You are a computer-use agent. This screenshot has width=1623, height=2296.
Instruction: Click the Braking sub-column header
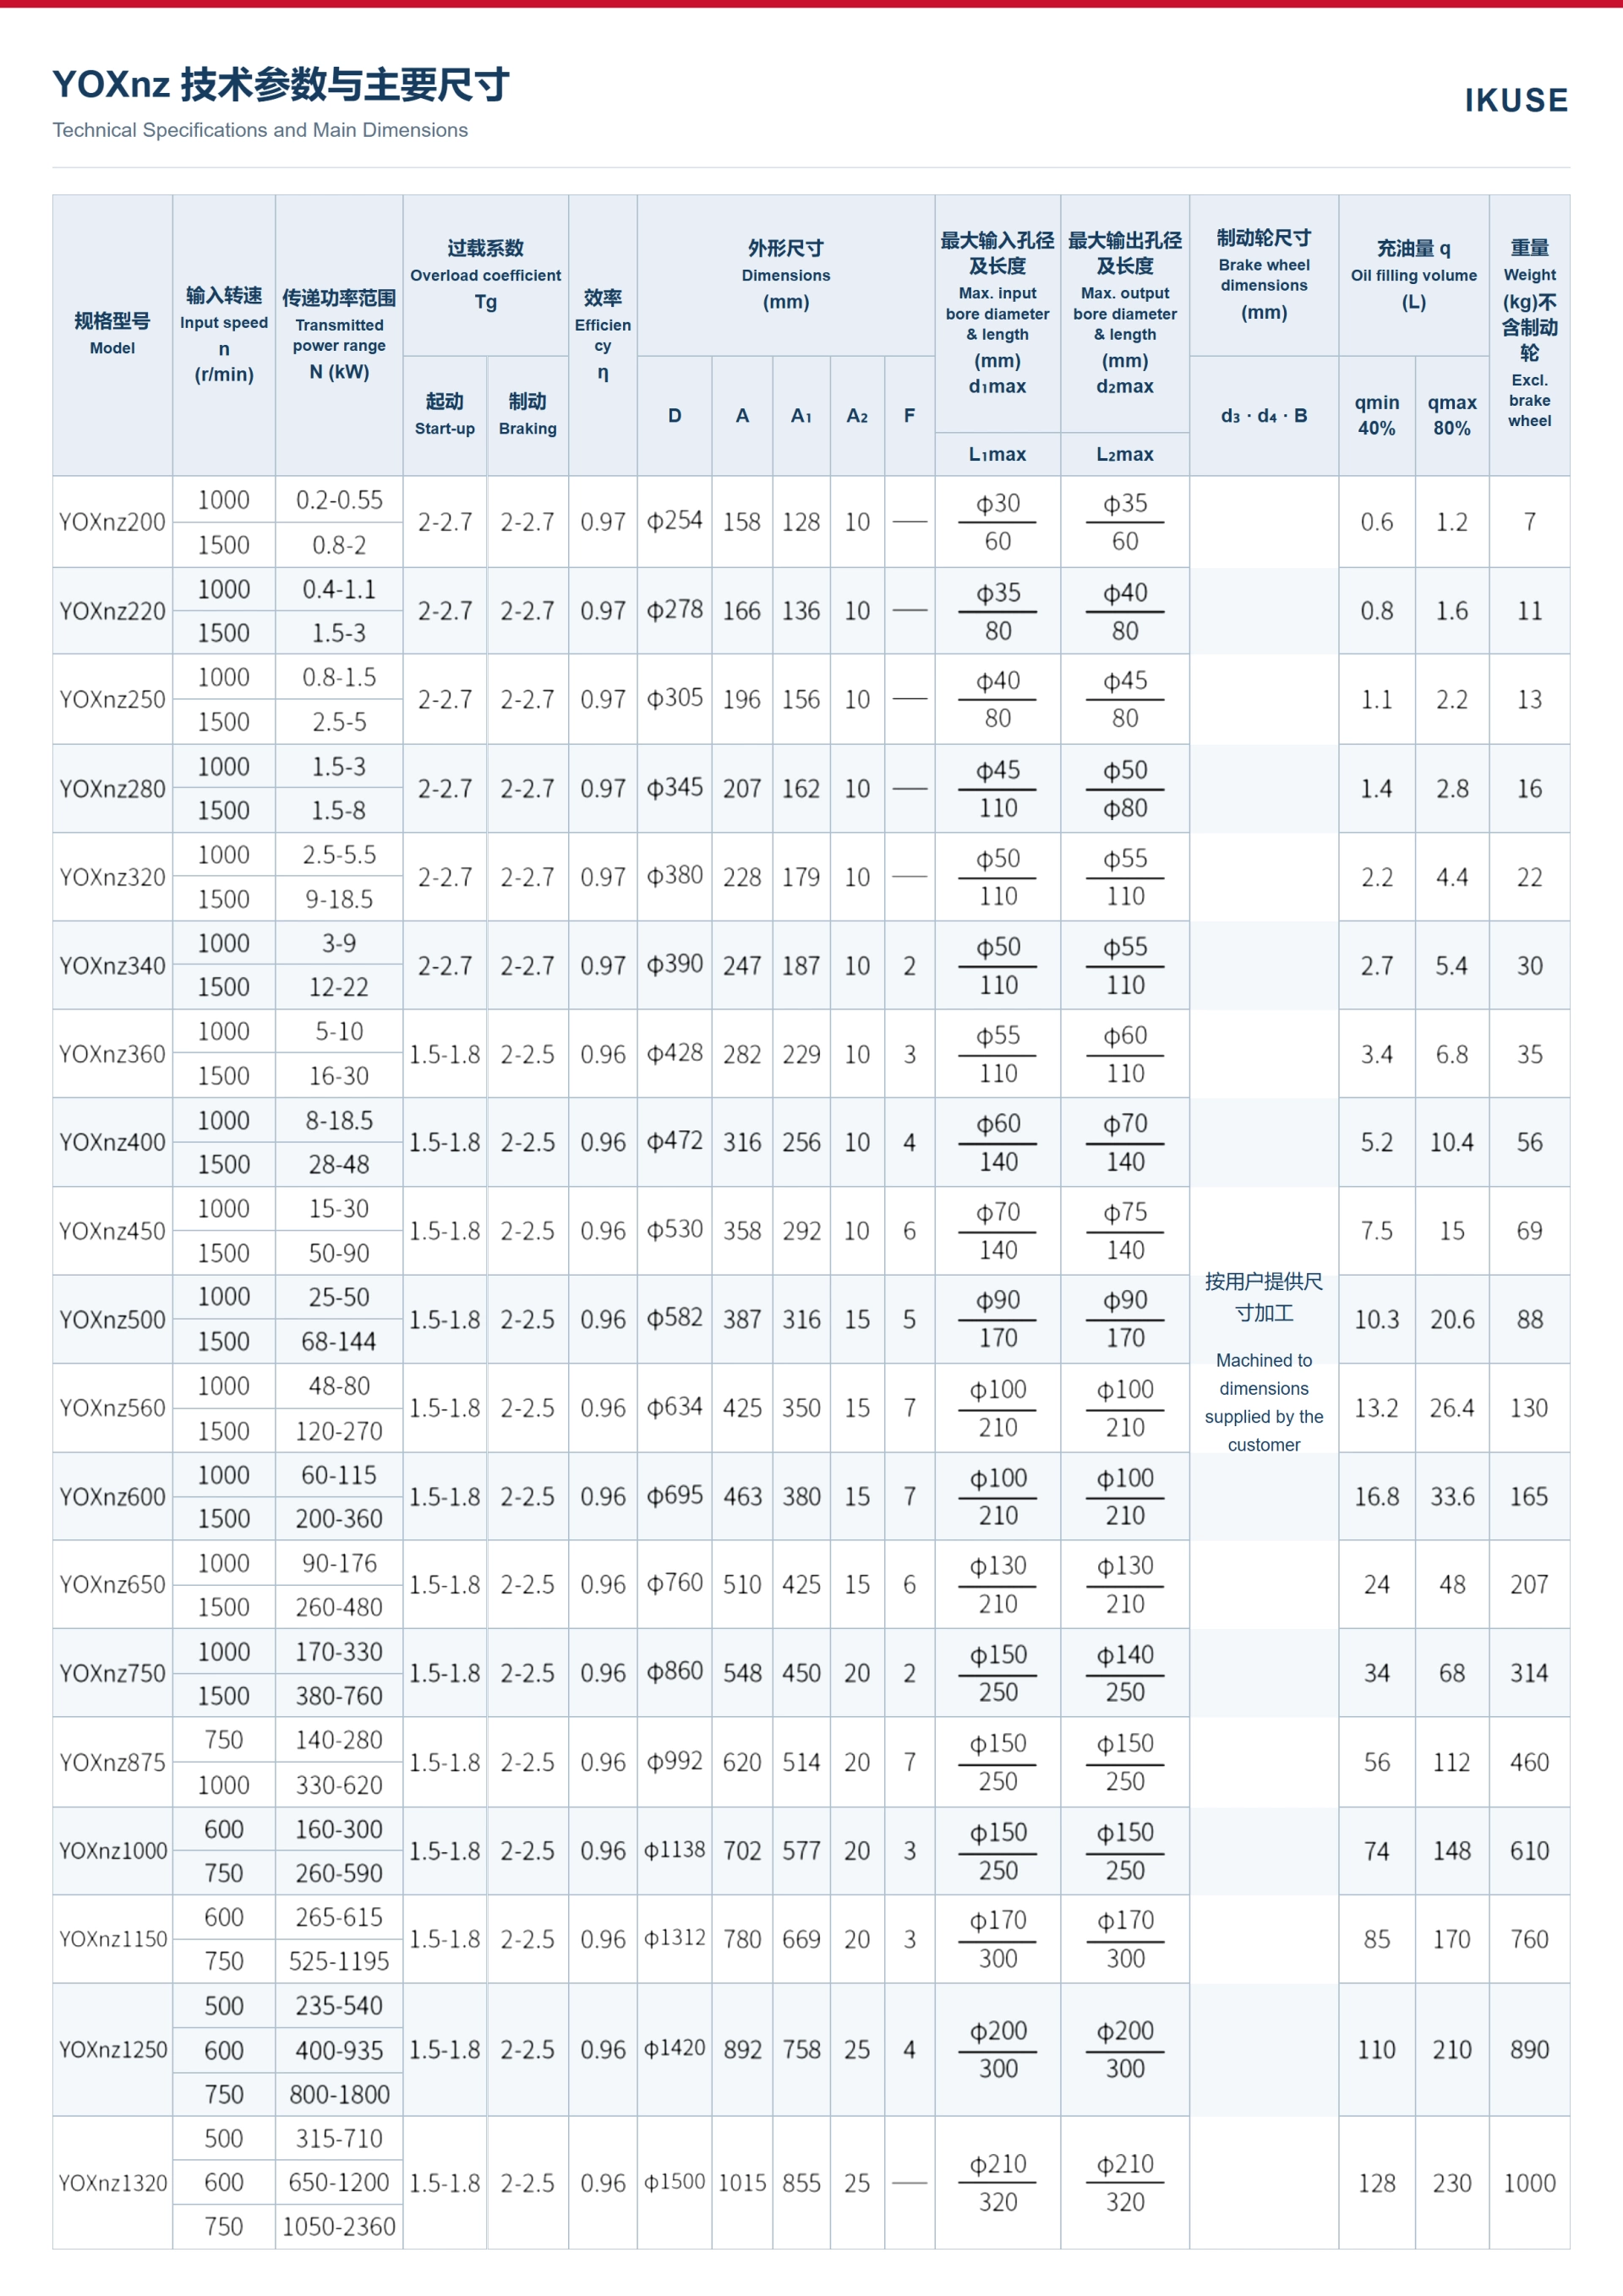pos(528,415)
